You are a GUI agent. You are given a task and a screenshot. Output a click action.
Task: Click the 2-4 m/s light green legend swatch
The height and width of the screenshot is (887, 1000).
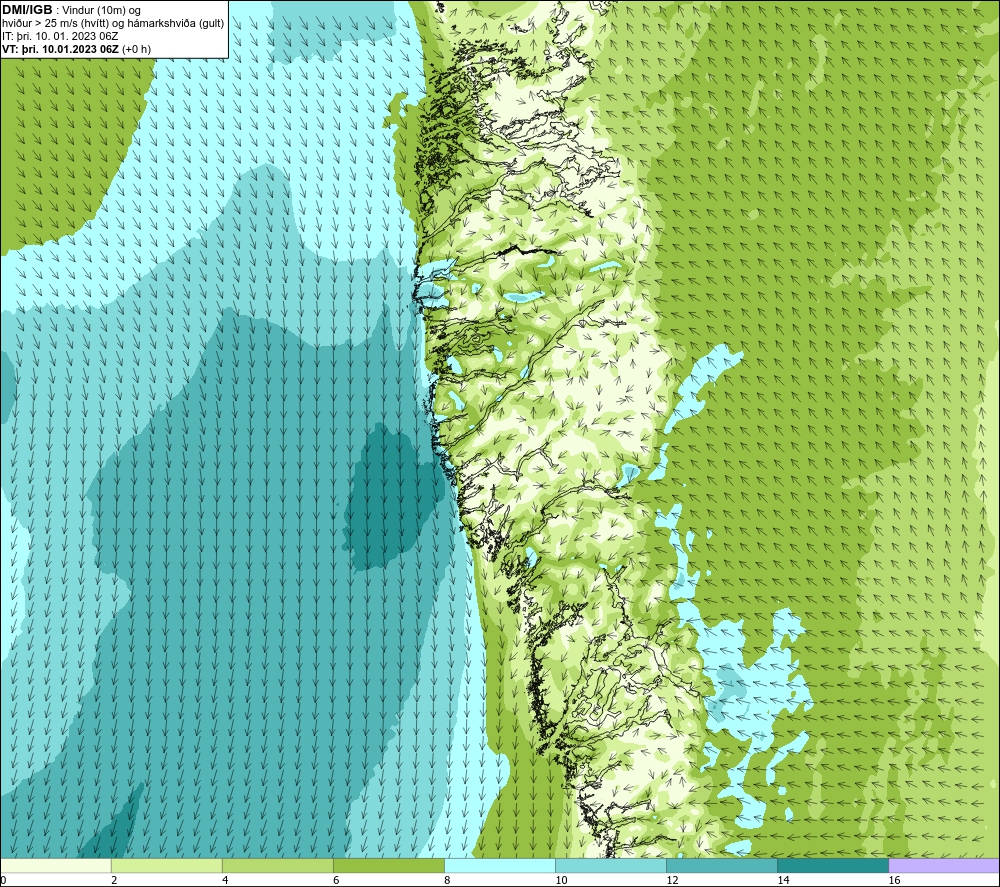(x=166, y=865)
